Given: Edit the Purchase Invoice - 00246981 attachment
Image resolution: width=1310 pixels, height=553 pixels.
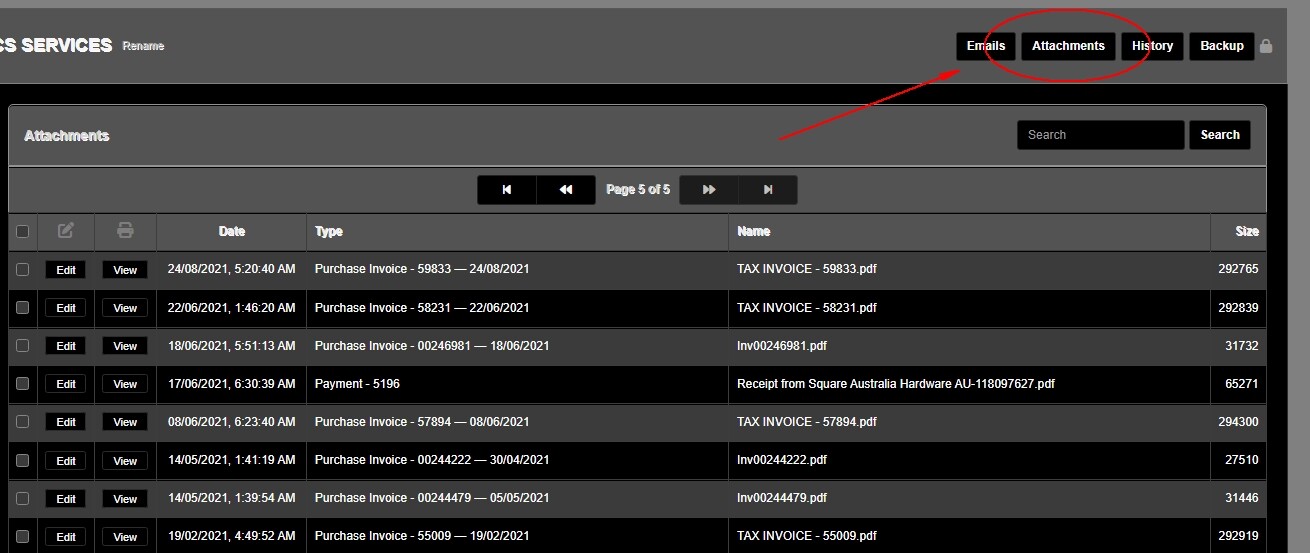Looking at the screenshot, I should click(x=66, y=346).
